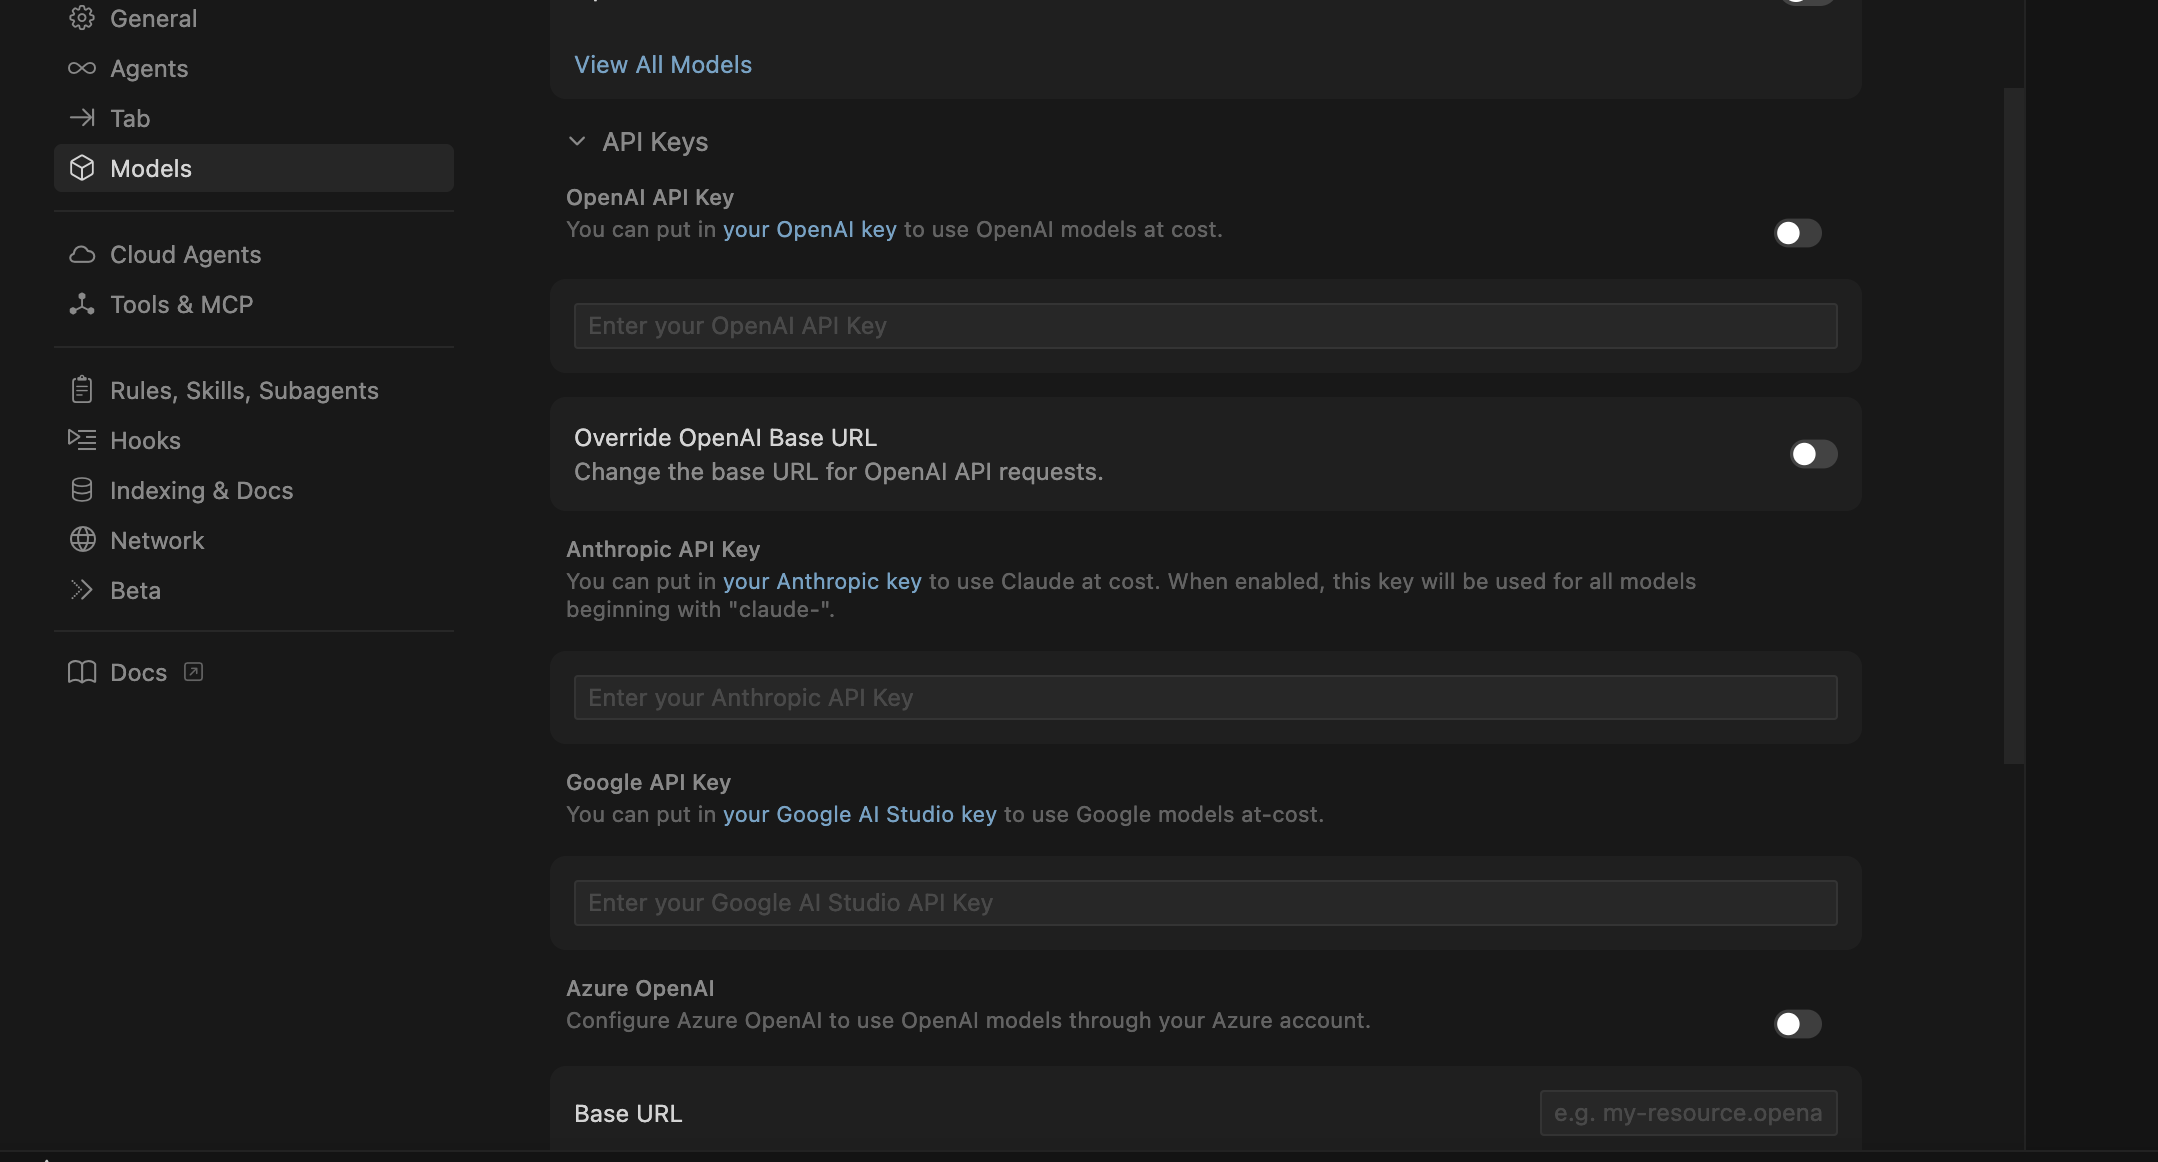Open the View All Models link
The image size is (2158, 1162).
pyautogui.click(x=662, y=65)
